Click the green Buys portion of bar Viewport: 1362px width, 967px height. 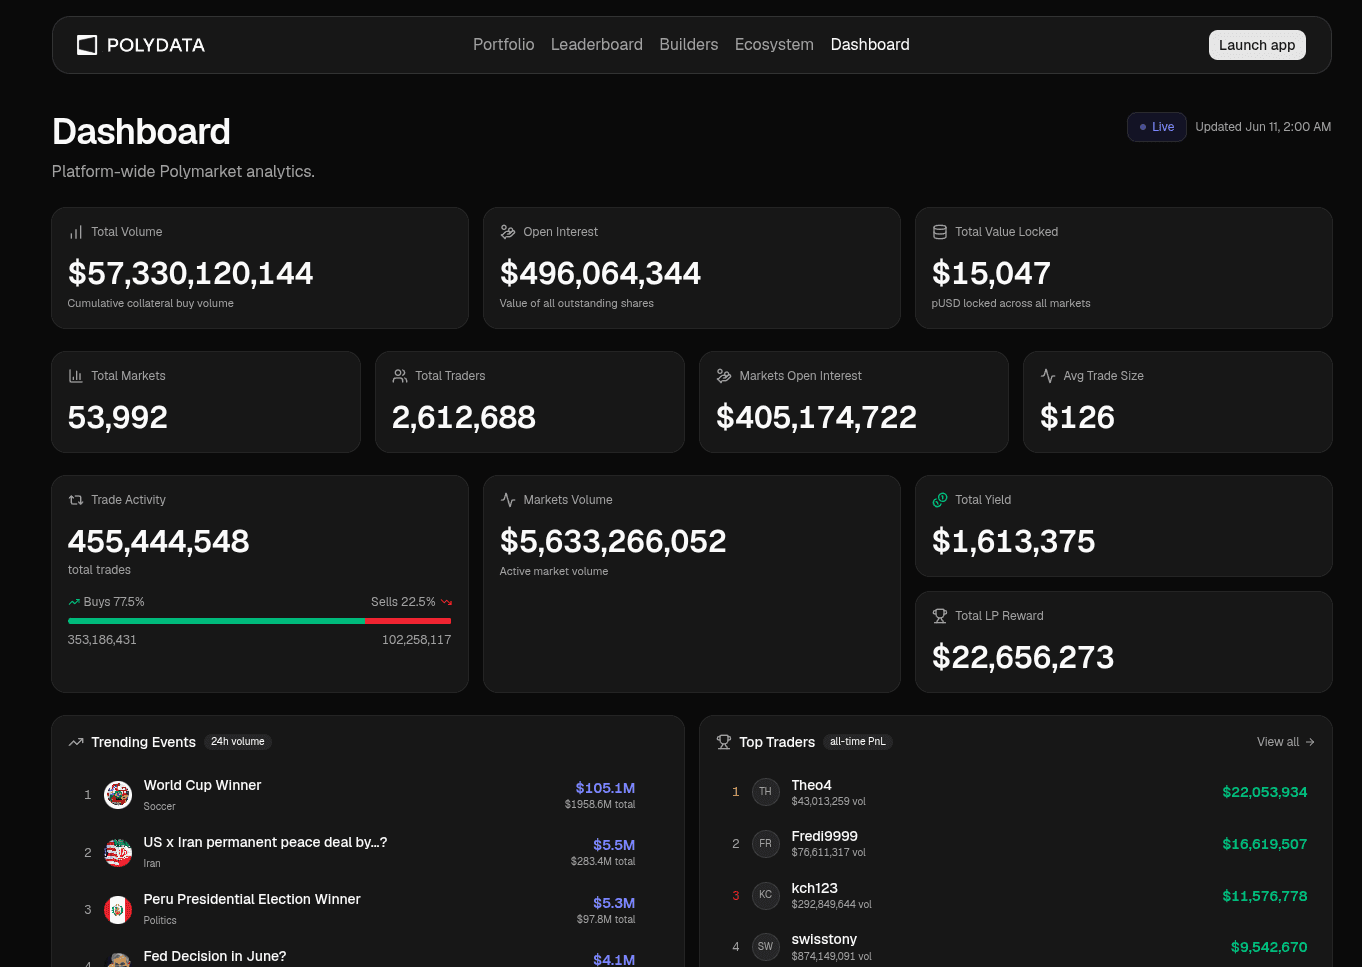coord(216,621)
